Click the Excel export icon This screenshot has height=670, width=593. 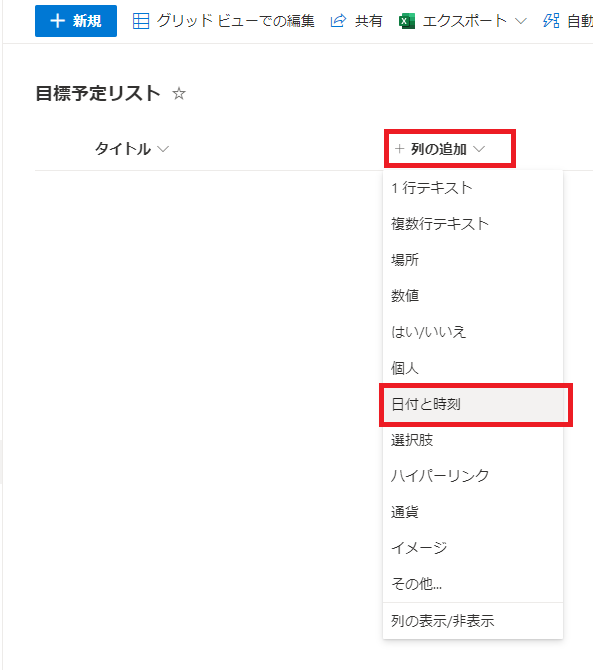pos(407,21)
